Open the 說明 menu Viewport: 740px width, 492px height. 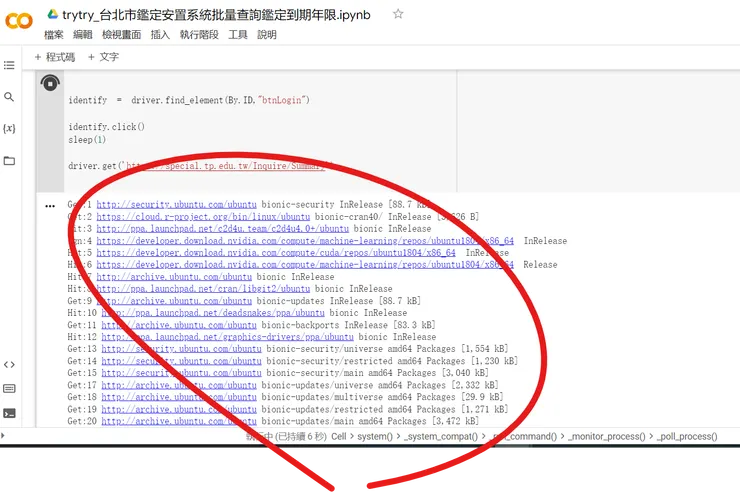(x=267, y=34)
